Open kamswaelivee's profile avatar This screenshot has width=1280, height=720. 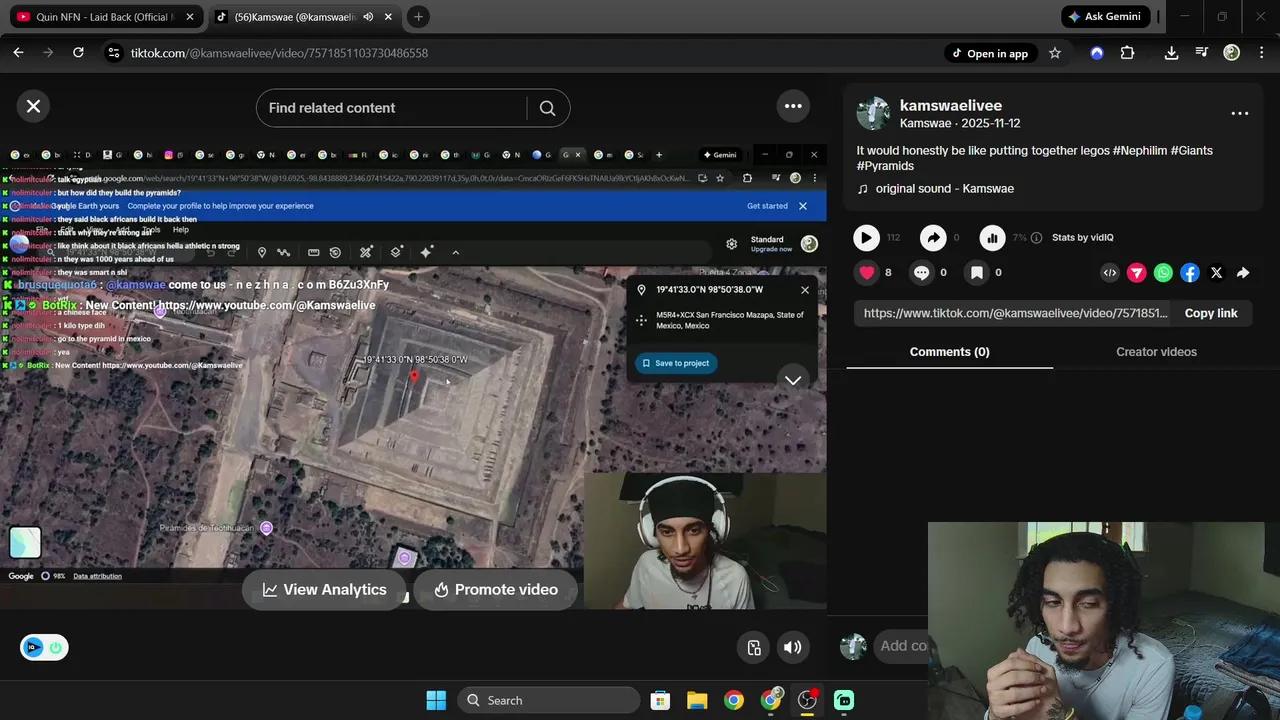click(x=873, y=113)
